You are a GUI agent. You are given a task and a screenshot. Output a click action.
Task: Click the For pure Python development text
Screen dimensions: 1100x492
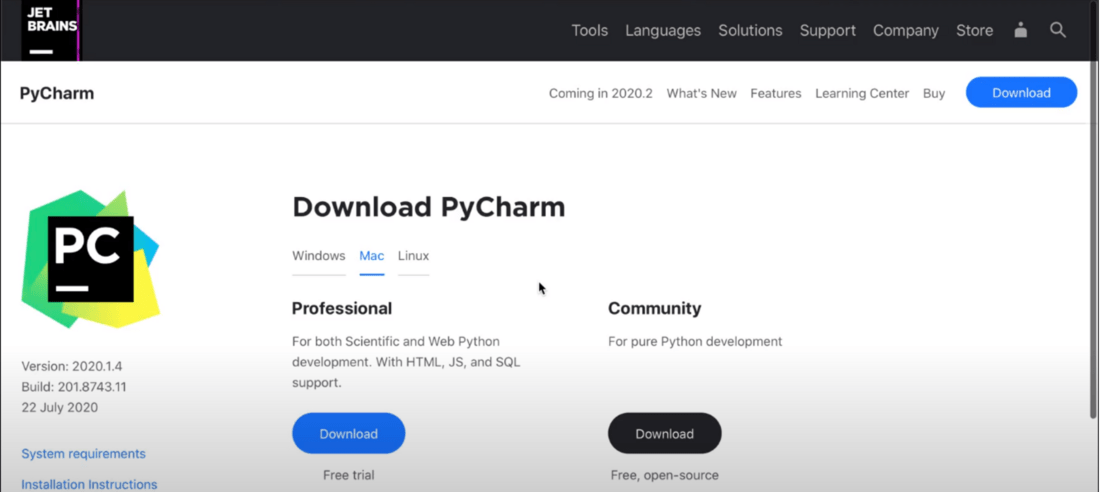pos(695,342)
